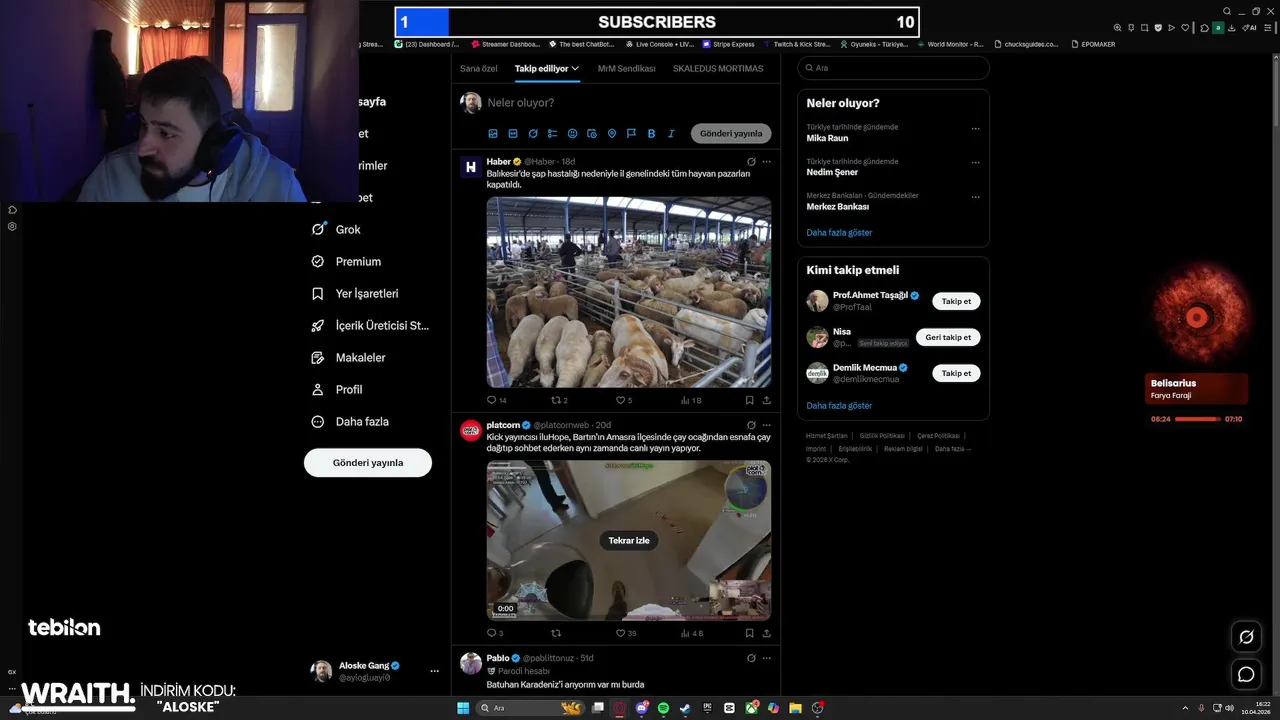The image size is (1280, 720).
Task: Click the X search box Ara
Action: [x=893, y=68]
